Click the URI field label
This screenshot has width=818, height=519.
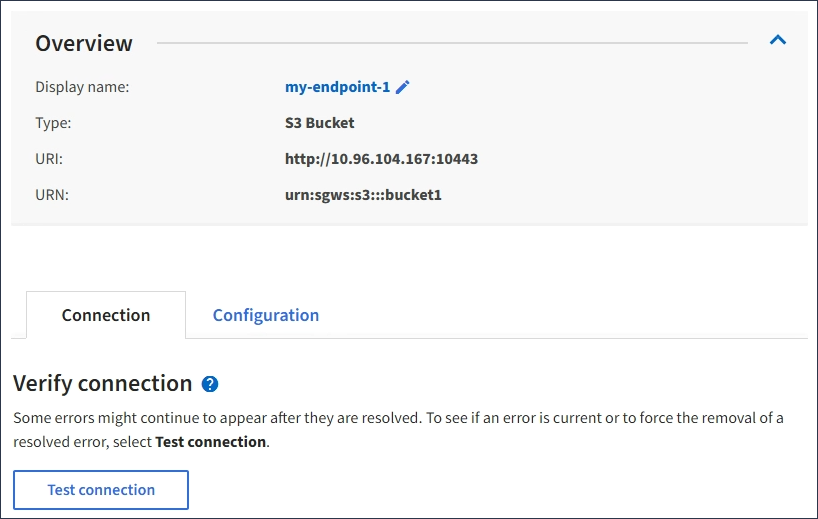point(49,159)
